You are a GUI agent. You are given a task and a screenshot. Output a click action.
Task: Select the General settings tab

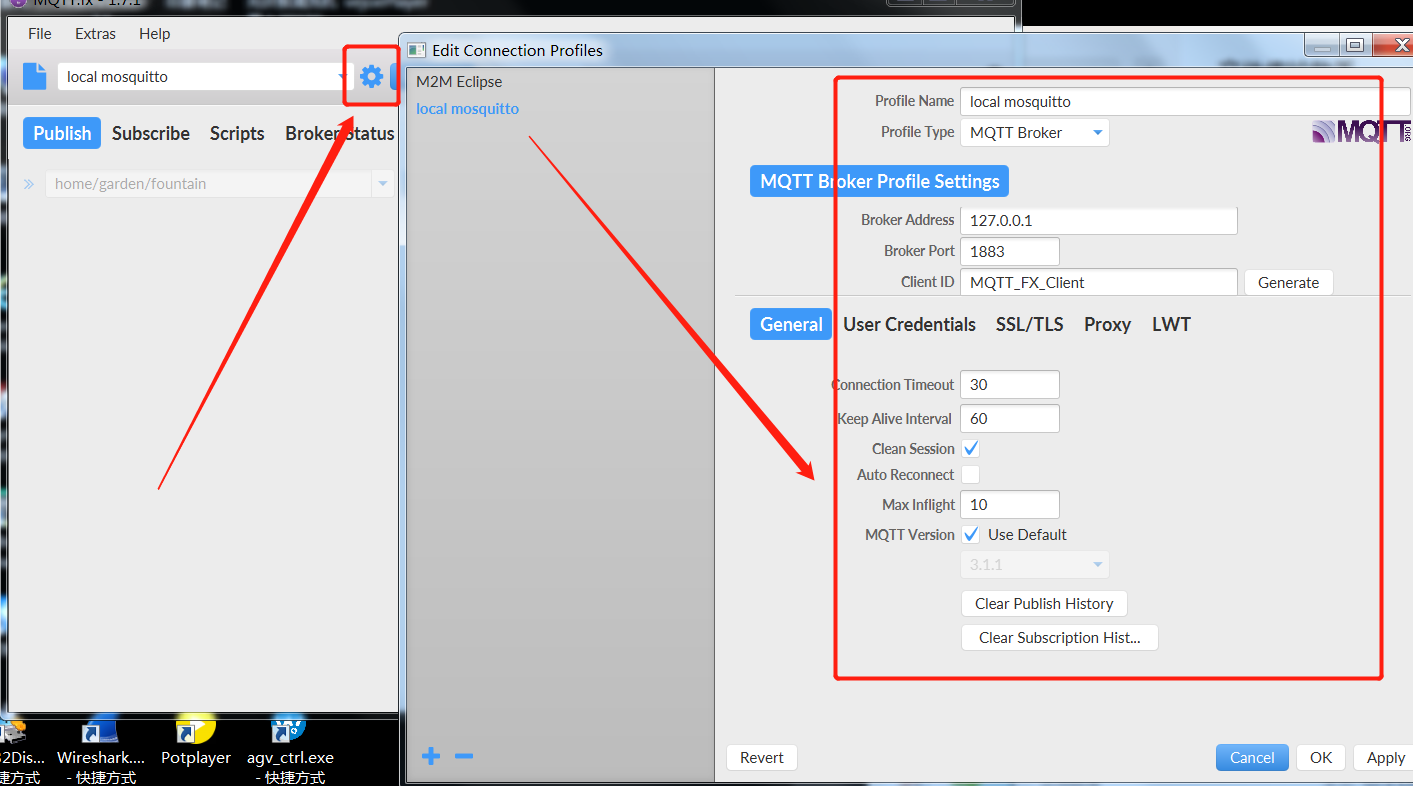pyautogui.click(x=791, y=324)
